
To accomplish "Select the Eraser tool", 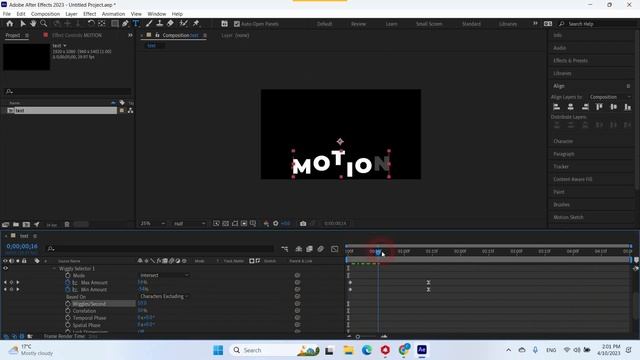I will click(170, 24).
